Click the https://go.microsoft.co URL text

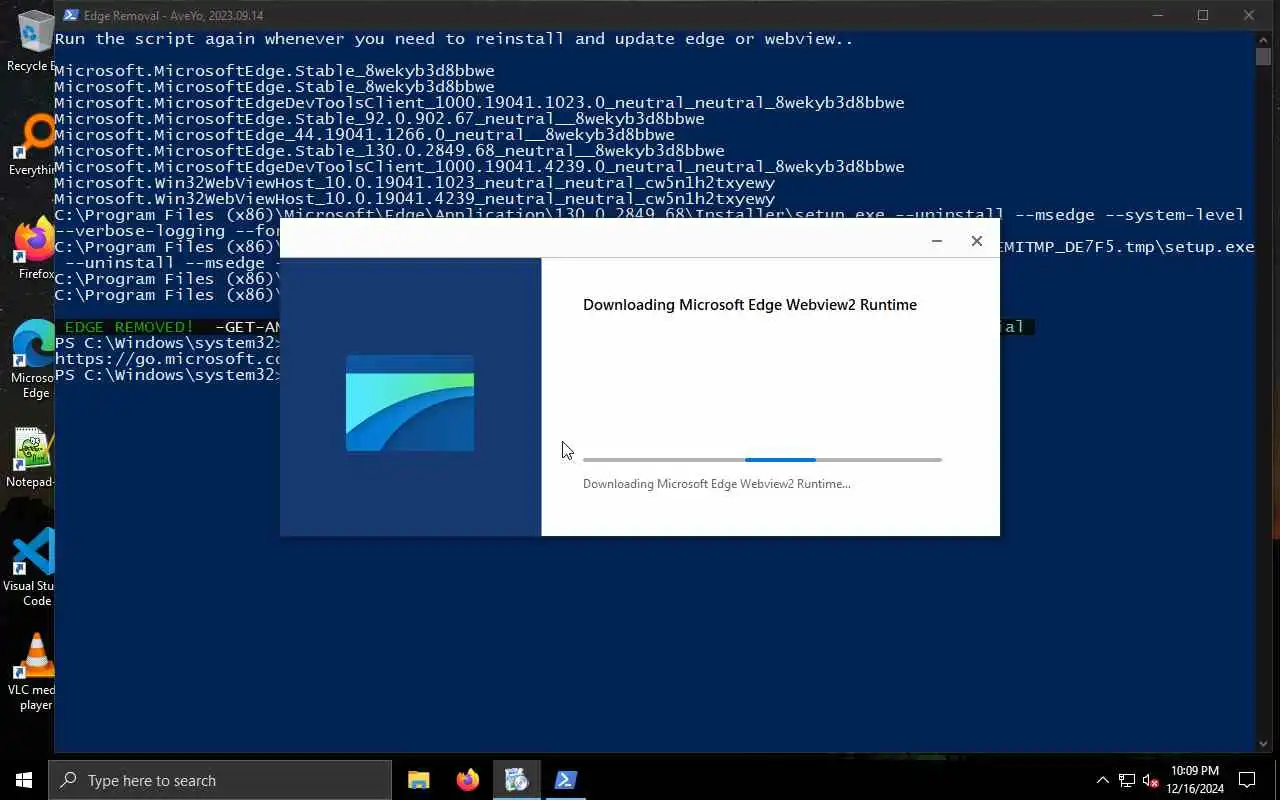[x=167, y=359]
